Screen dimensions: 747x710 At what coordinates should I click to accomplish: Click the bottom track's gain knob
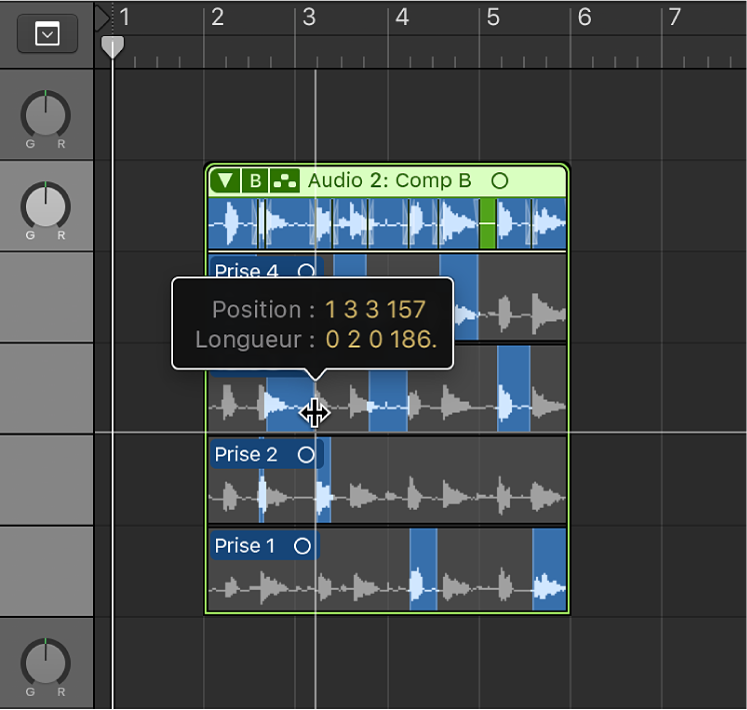tap(46, 663)
